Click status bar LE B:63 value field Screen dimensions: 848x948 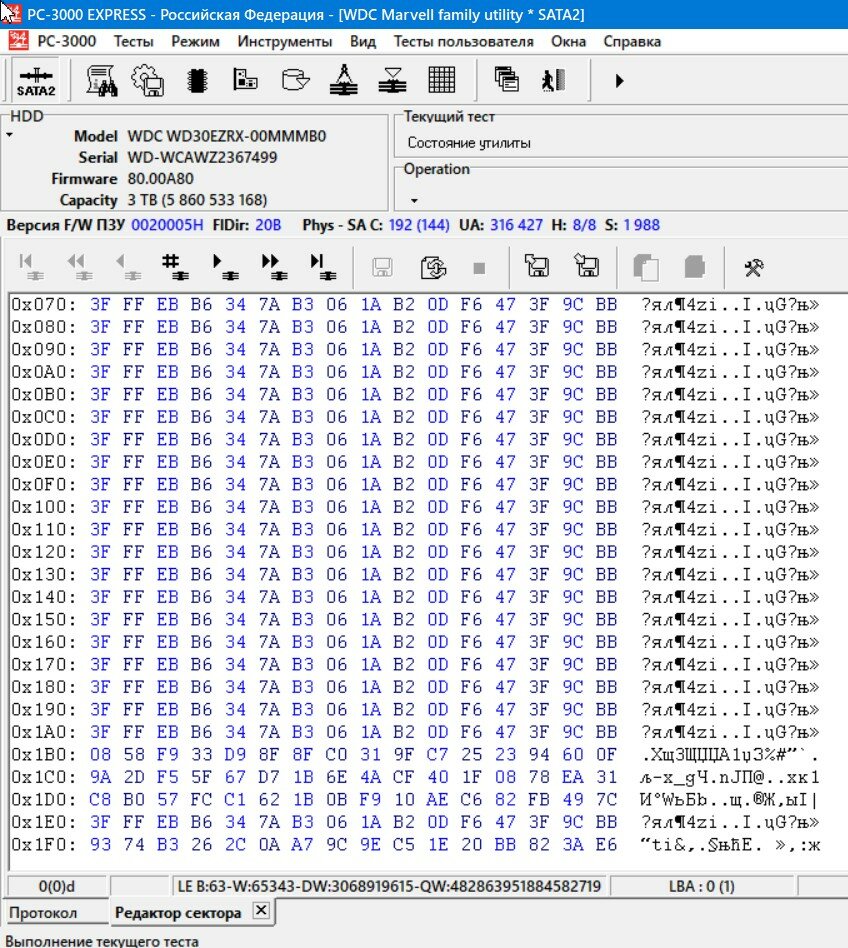click(389, 886)
